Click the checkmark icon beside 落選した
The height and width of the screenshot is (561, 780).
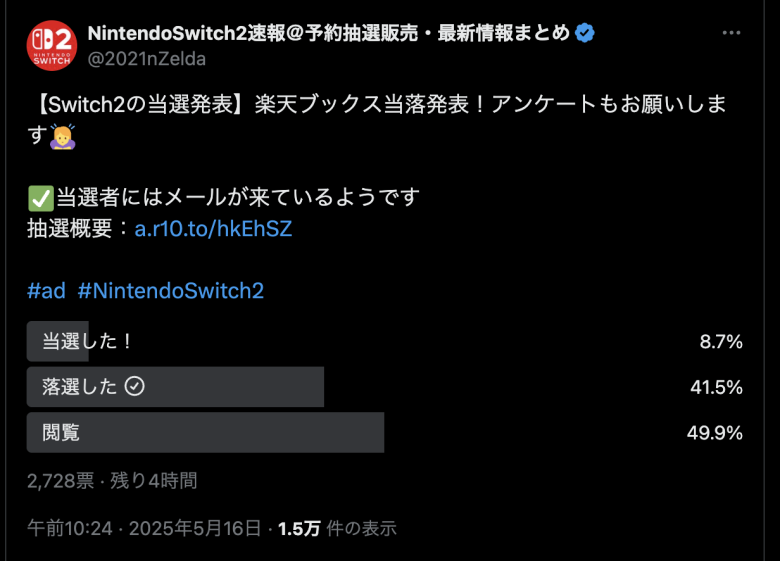coord(134,386)
